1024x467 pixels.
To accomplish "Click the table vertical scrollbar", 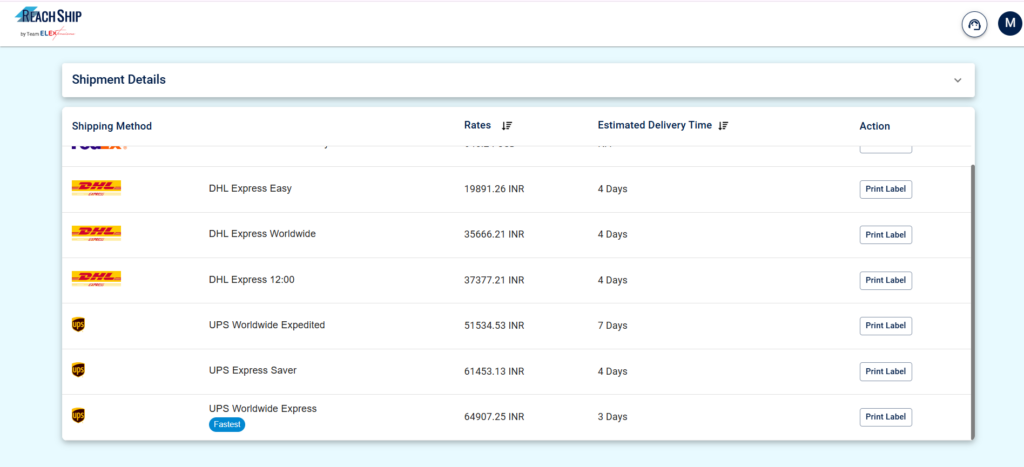I will click(x=972, y=302).
